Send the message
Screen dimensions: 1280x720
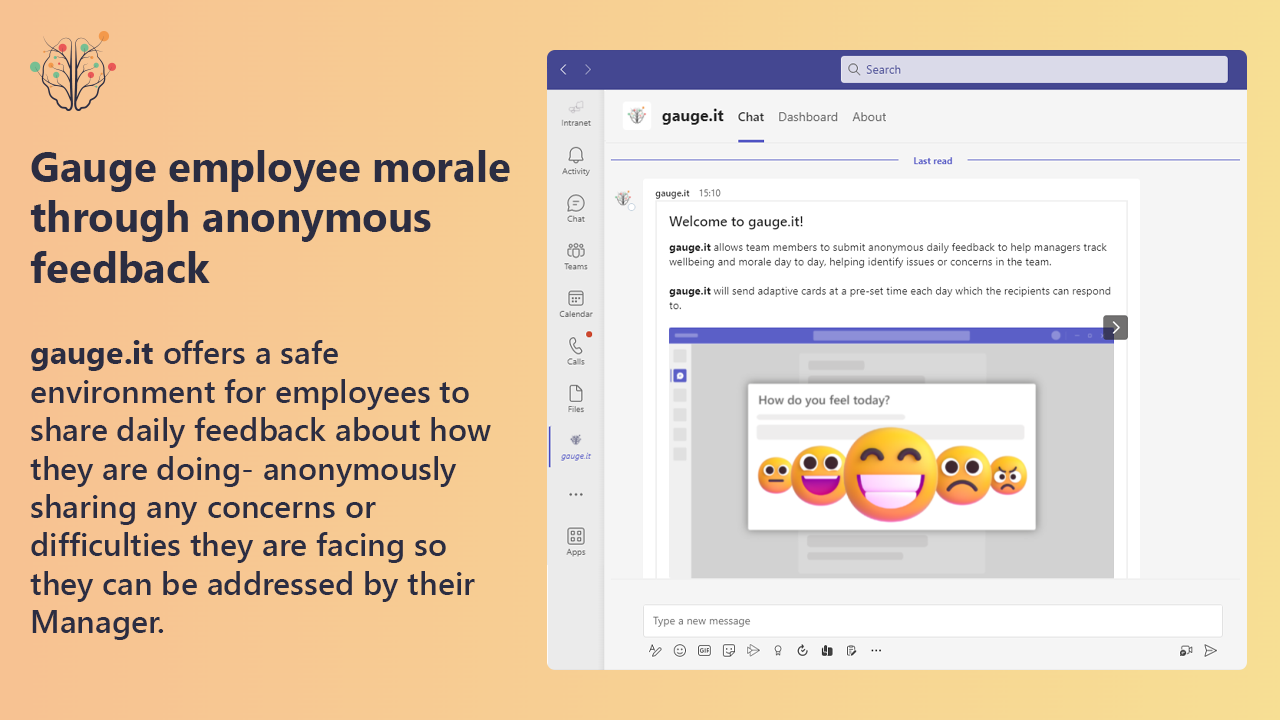pyautogui.click(x=1211, y=650)
